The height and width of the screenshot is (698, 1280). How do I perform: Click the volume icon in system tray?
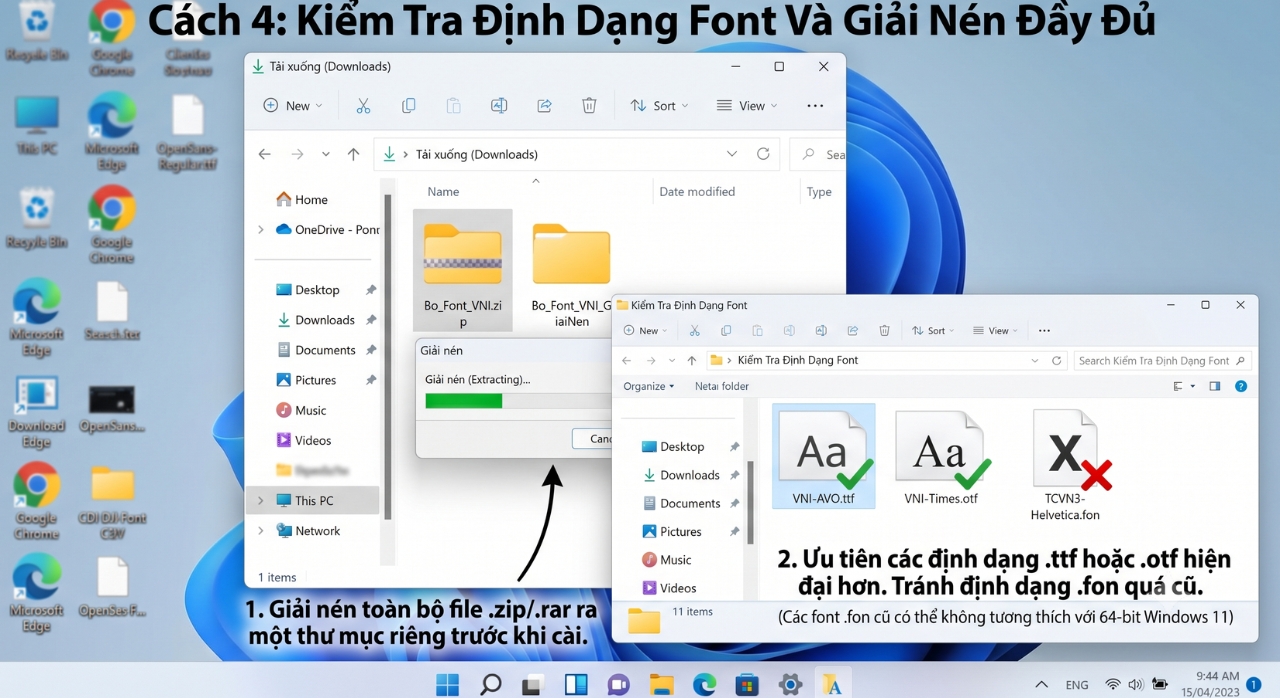point(1136,685)
